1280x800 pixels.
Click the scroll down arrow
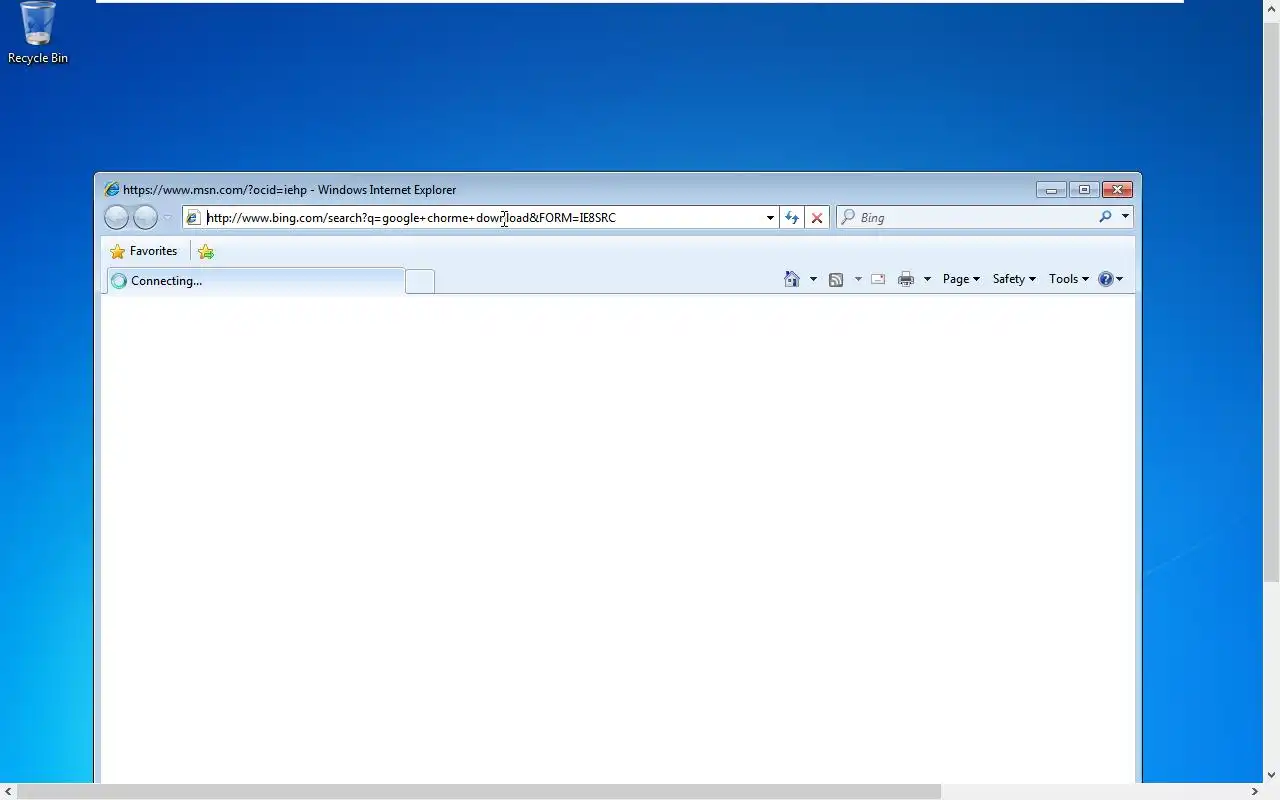pos(1271,775)
